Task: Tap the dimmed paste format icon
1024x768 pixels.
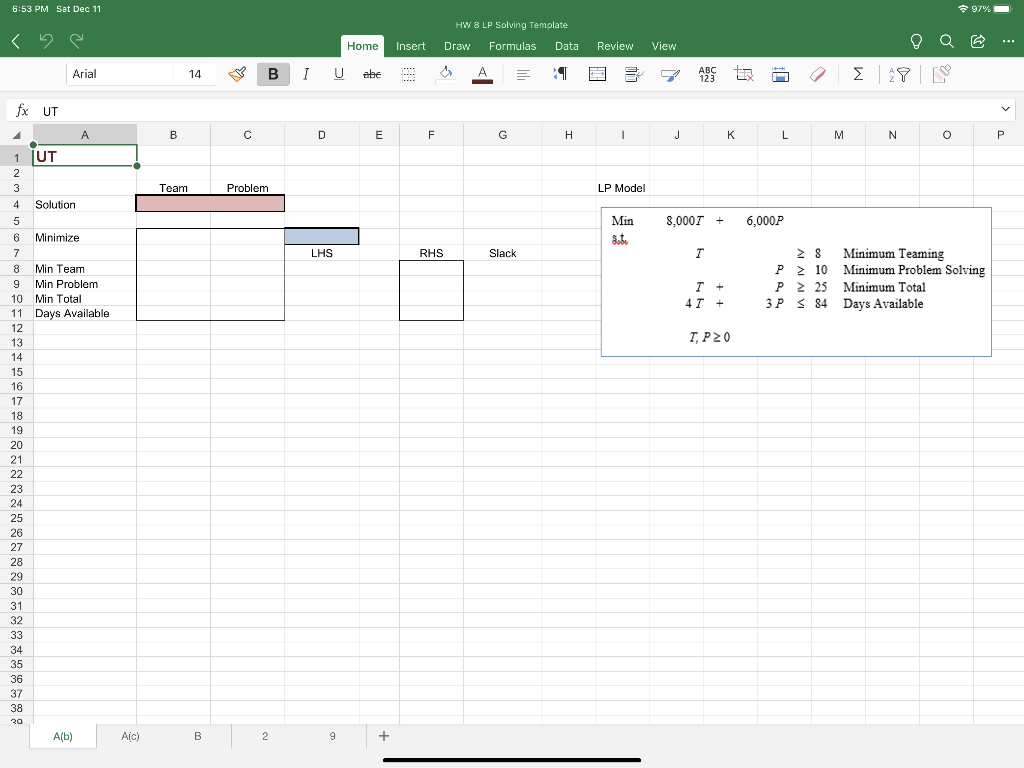Action: 941,74
